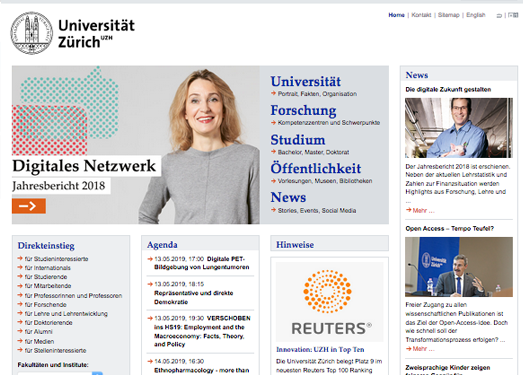523x375 pixels.
Task: Open für Professorinnen und Professoren link
Action: 73,296
